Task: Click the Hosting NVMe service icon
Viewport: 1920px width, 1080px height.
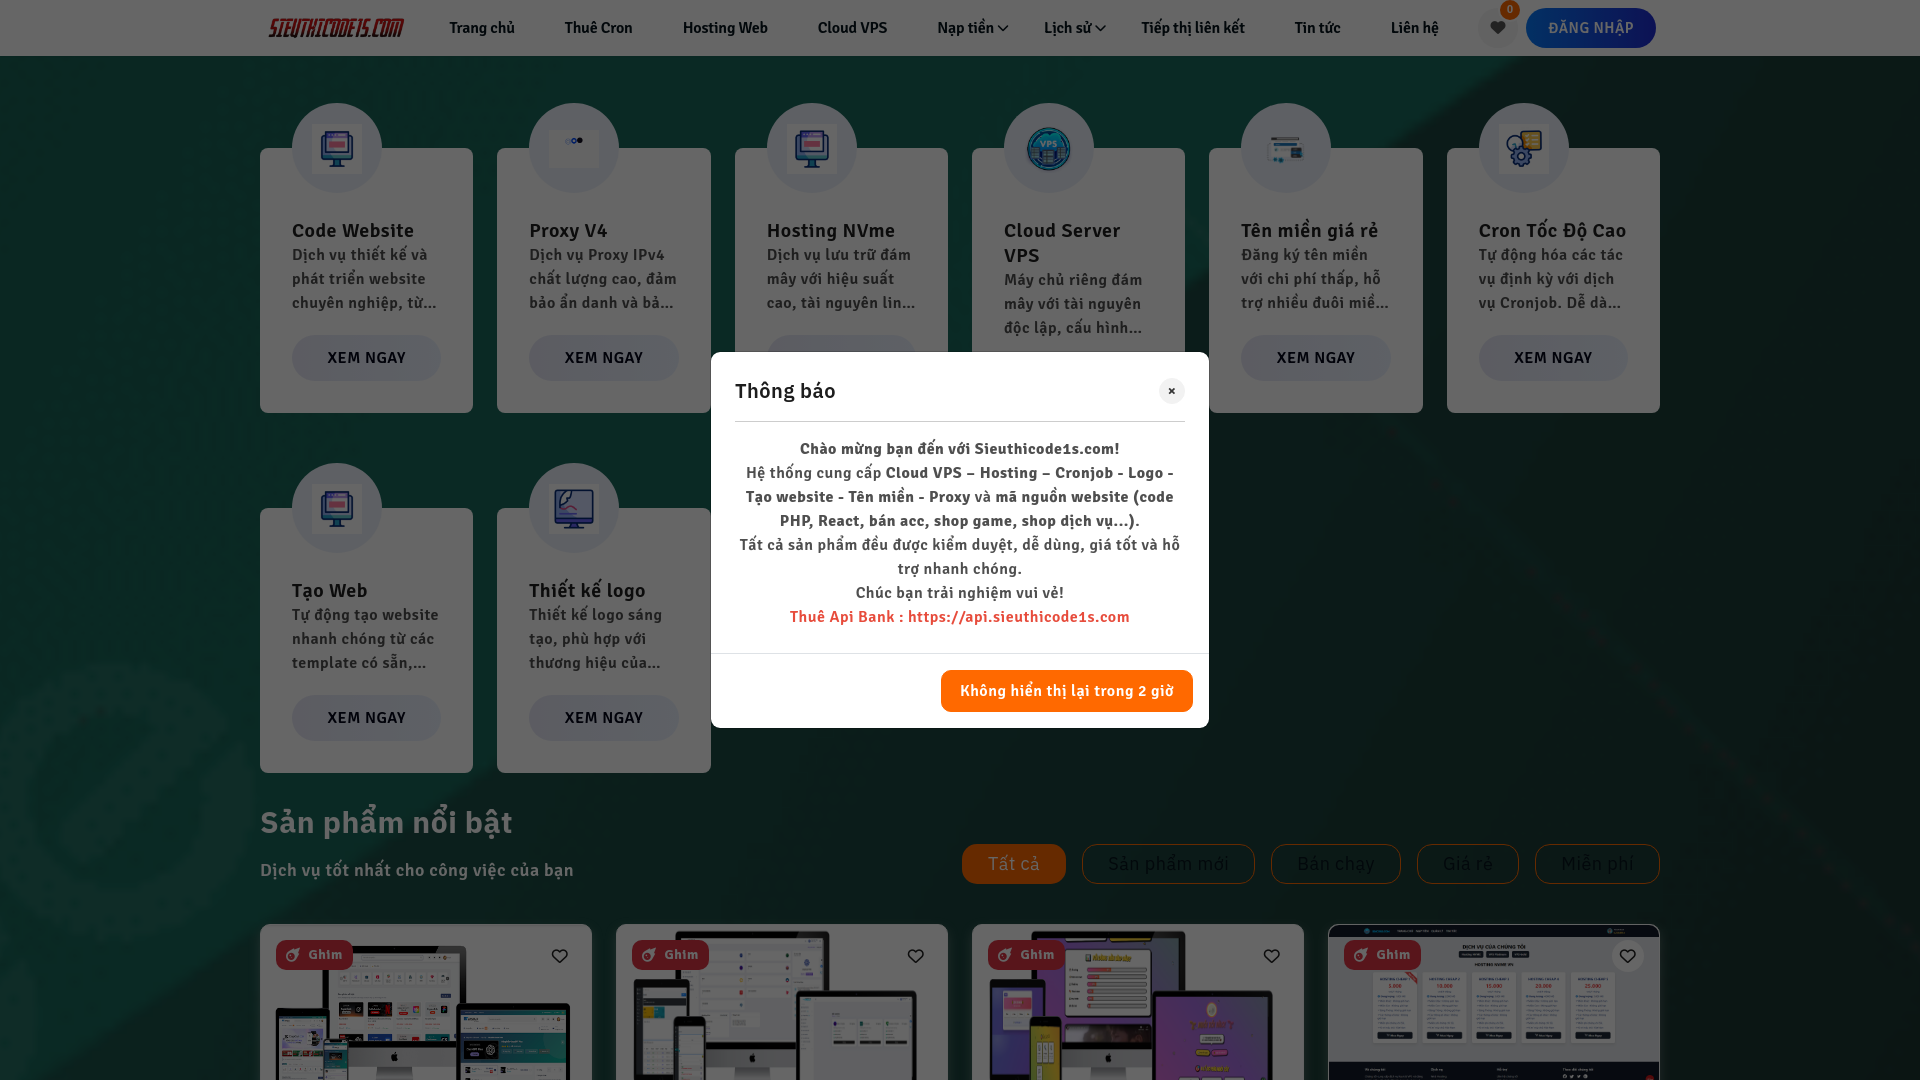Action: tap(812, 148)
